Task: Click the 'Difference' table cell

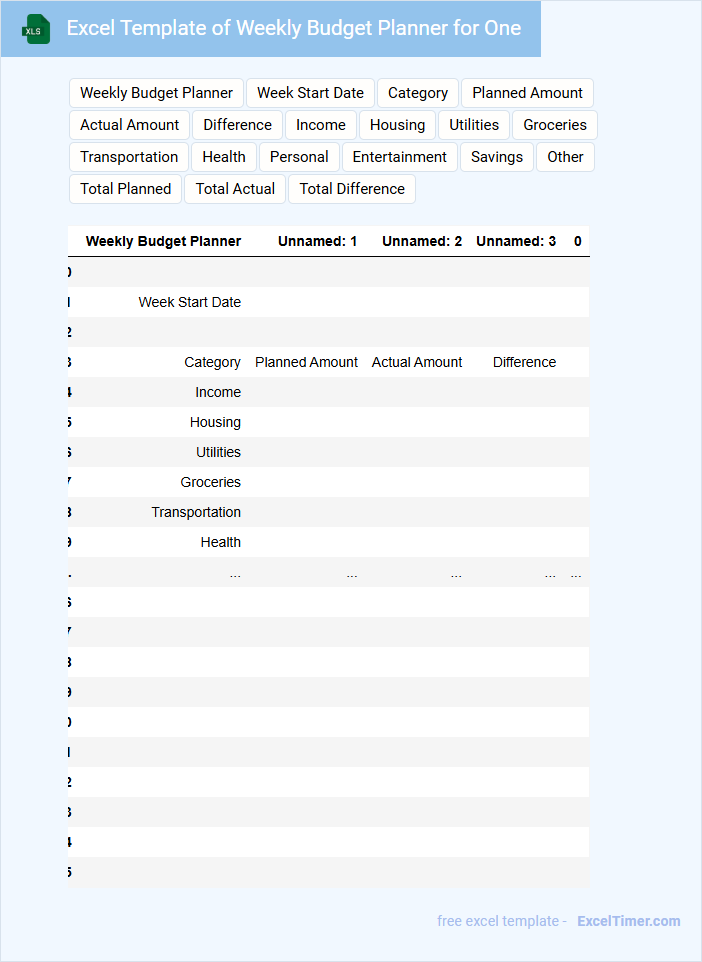Action: click(525, 362)
